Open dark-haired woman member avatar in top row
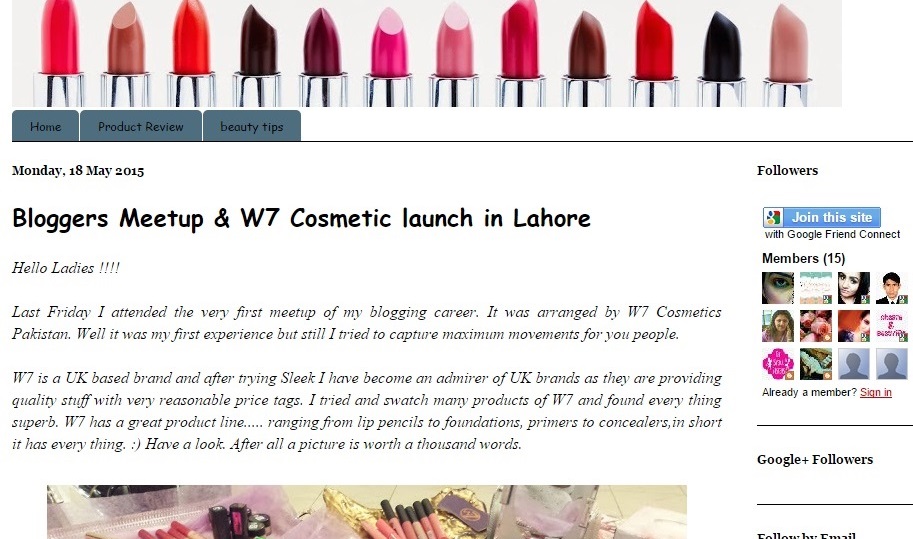This screenshot has height=539, width=913. pos(853,288)
